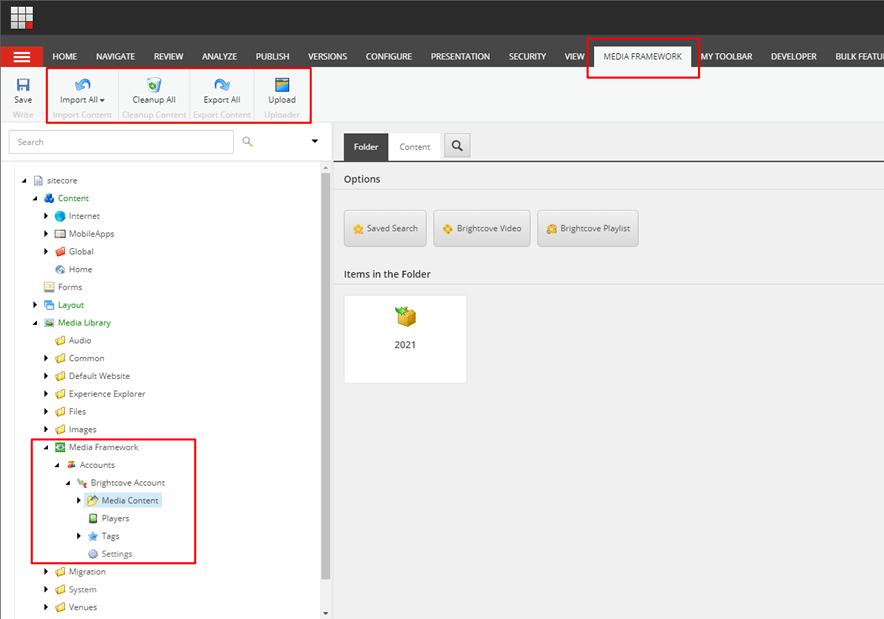Click the Settings gear icon in tree
This screenshot has height=619, width=884.
click(x=93, y=554)
